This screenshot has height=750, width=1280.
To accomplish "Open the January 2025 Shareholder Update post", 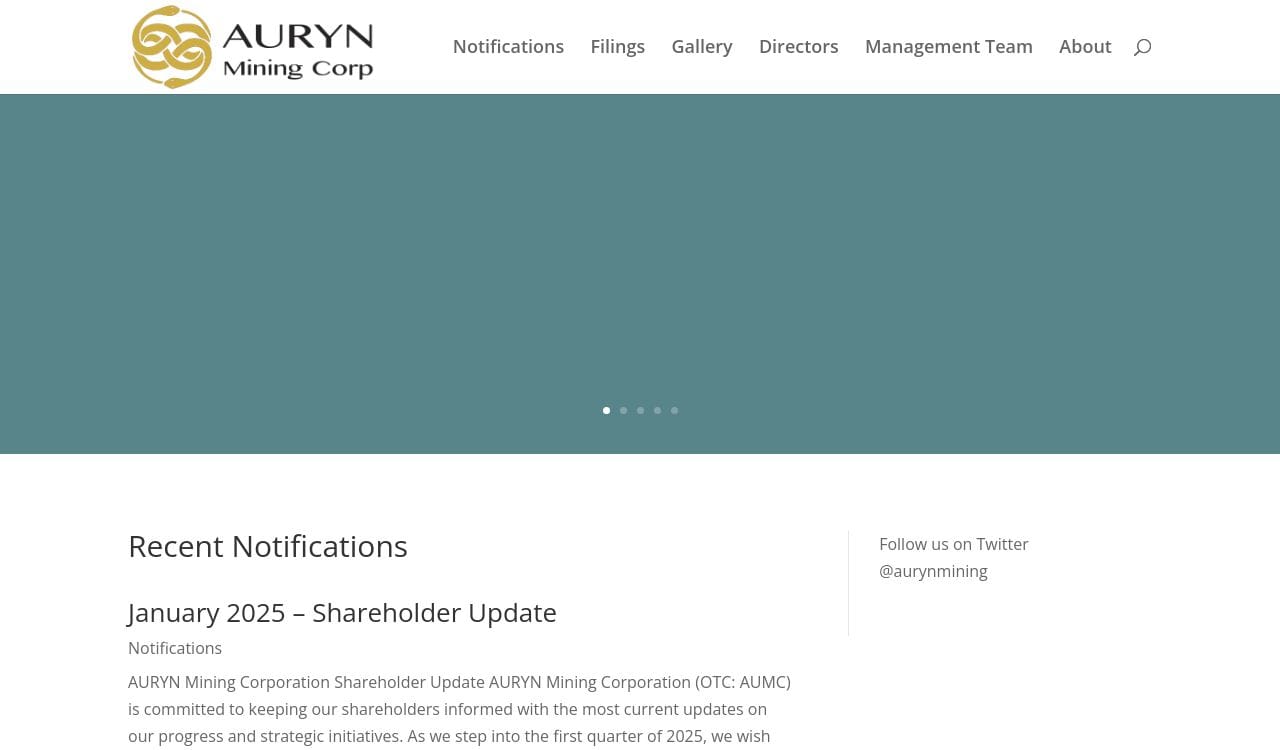I will coord(342,612).
